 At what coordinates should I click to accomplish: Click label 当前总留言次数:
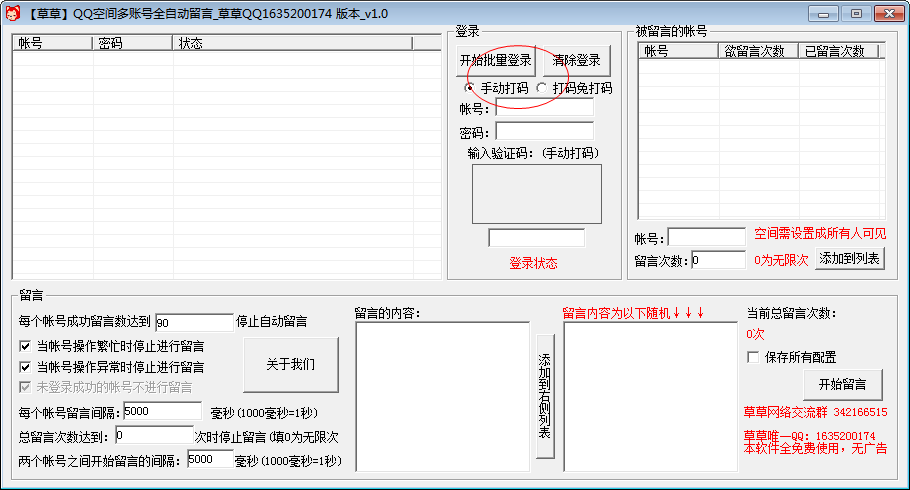click(792, 314)
